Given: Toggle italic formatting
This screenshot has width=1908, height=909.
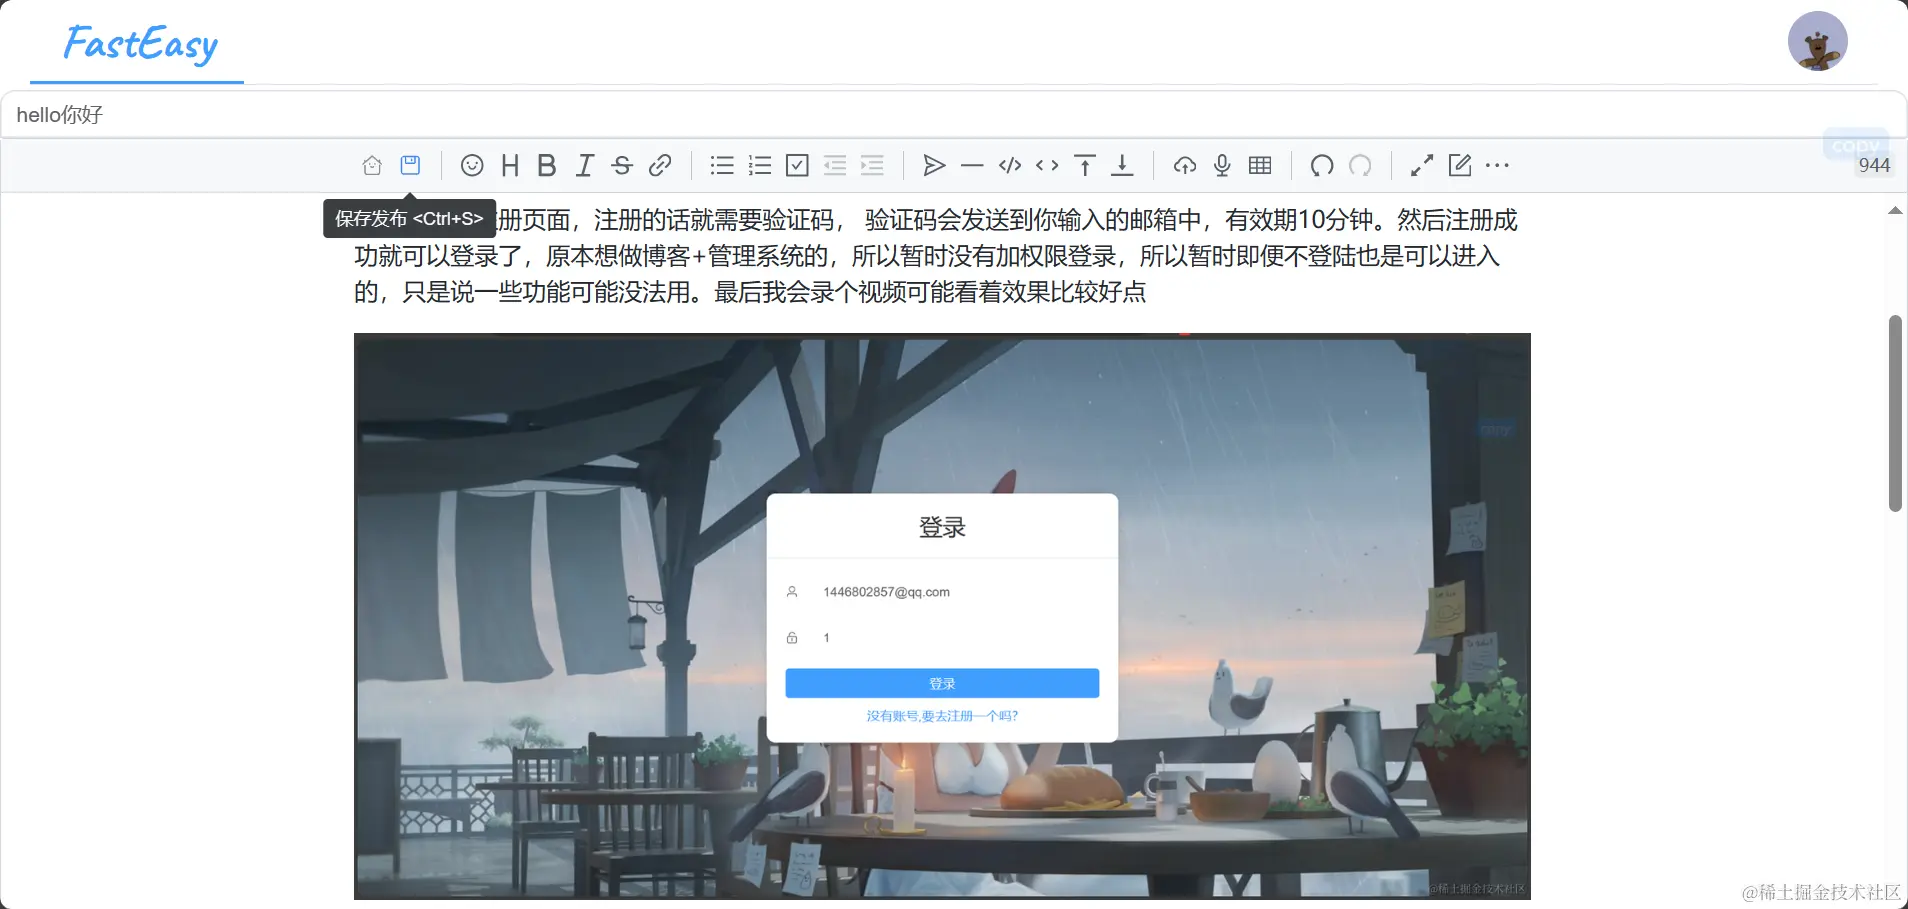Looking at the screenshot, I should coord(585,165).
